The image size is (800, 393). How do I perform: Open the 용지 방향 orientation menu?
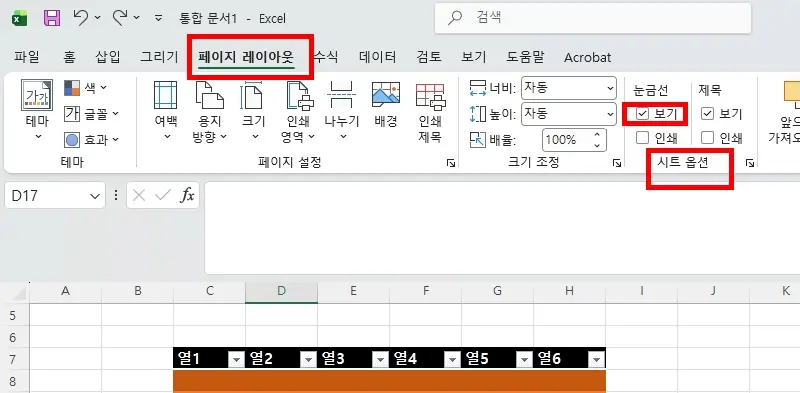[209, 111]
